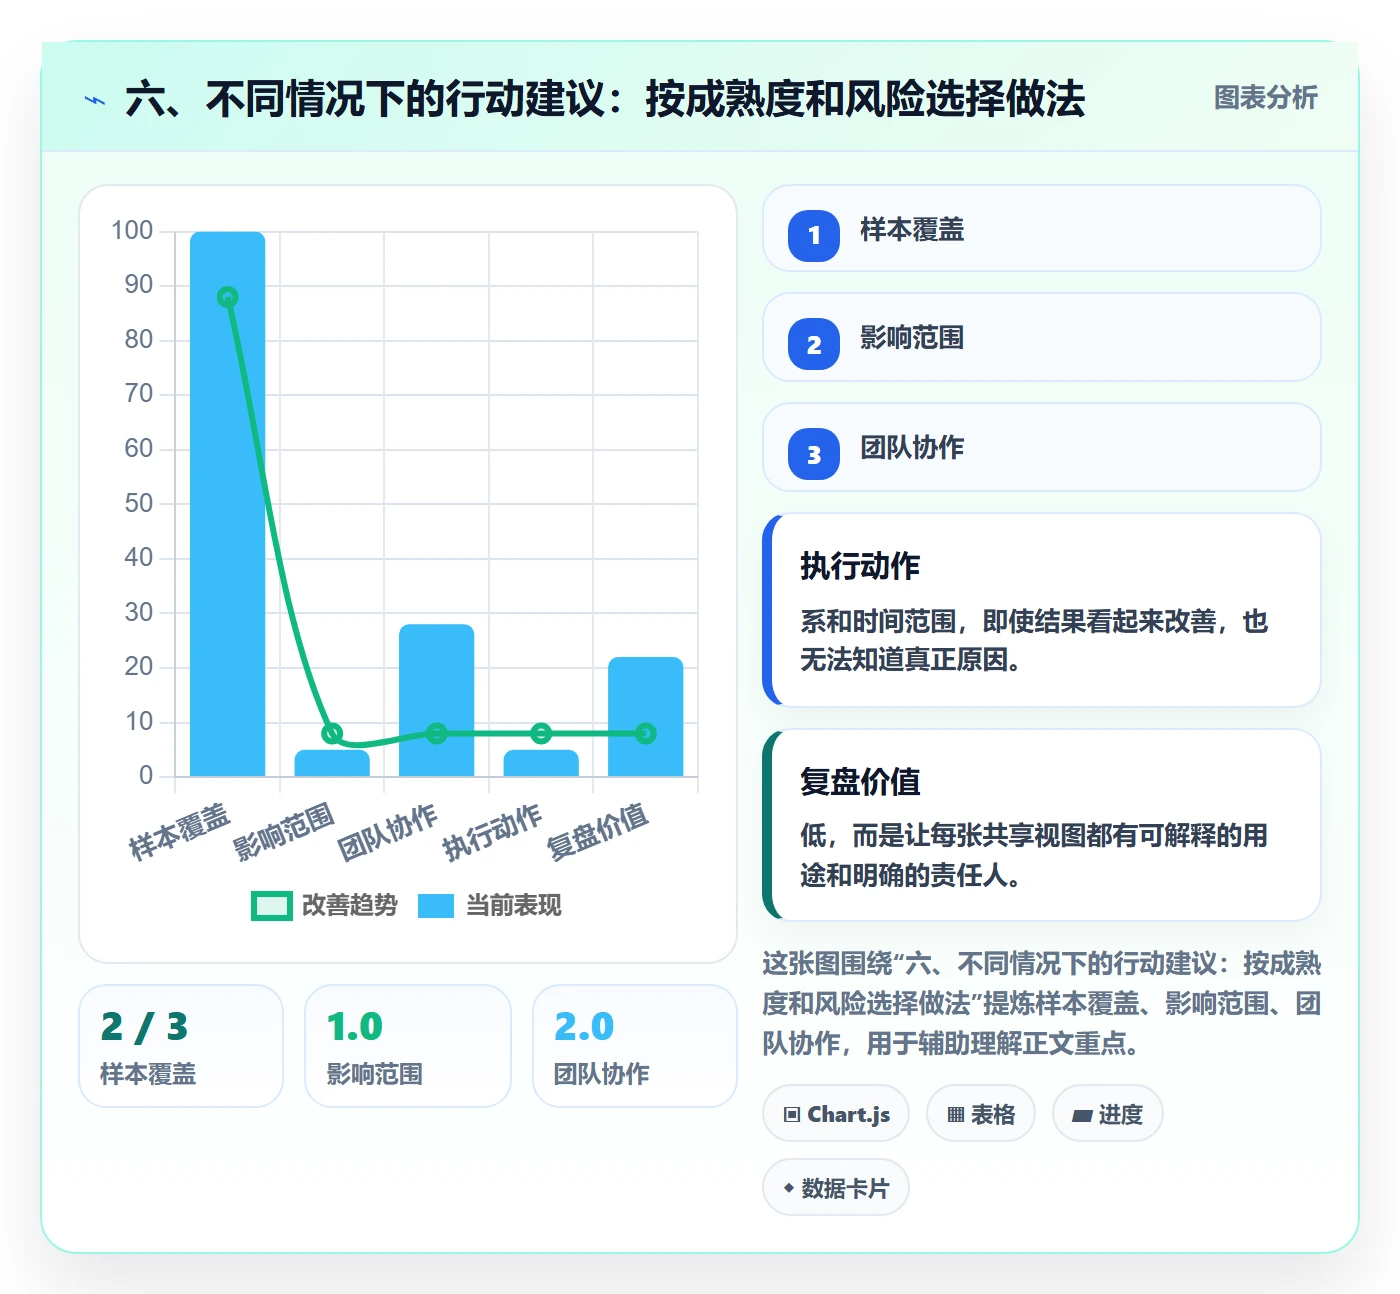Click the 样本覆盖 bar in chart
Image resolution: width=1400 pixels, height=1294 pixels.
pos(228,504)
